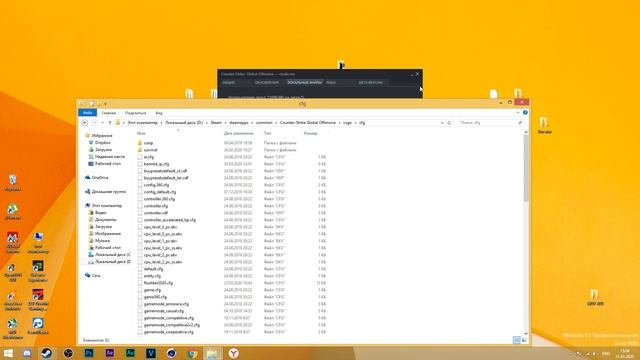Open Photoshop from the taskbar
The width and height of the screenshot is (640, 360).
89,353
